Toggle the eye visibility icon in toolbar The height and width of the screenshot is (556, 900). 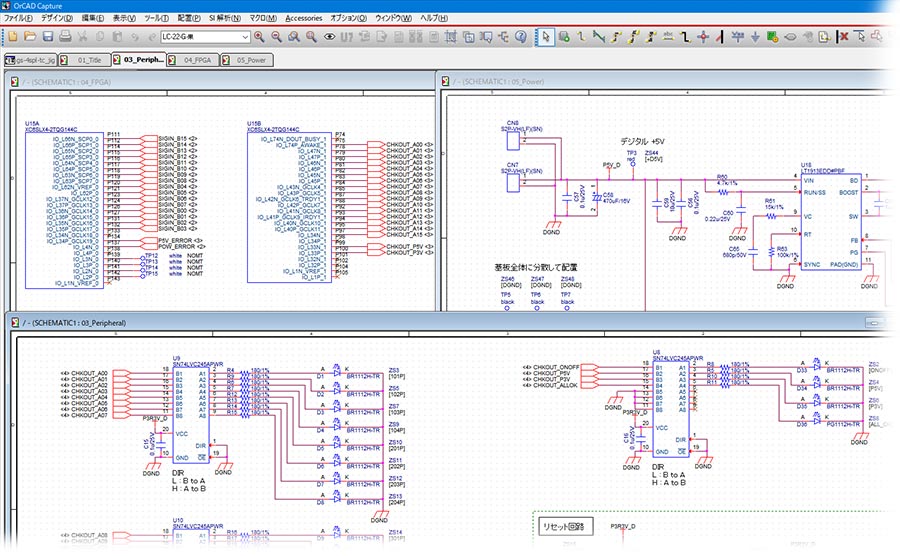pyautogui.click(x=329, y=37)
